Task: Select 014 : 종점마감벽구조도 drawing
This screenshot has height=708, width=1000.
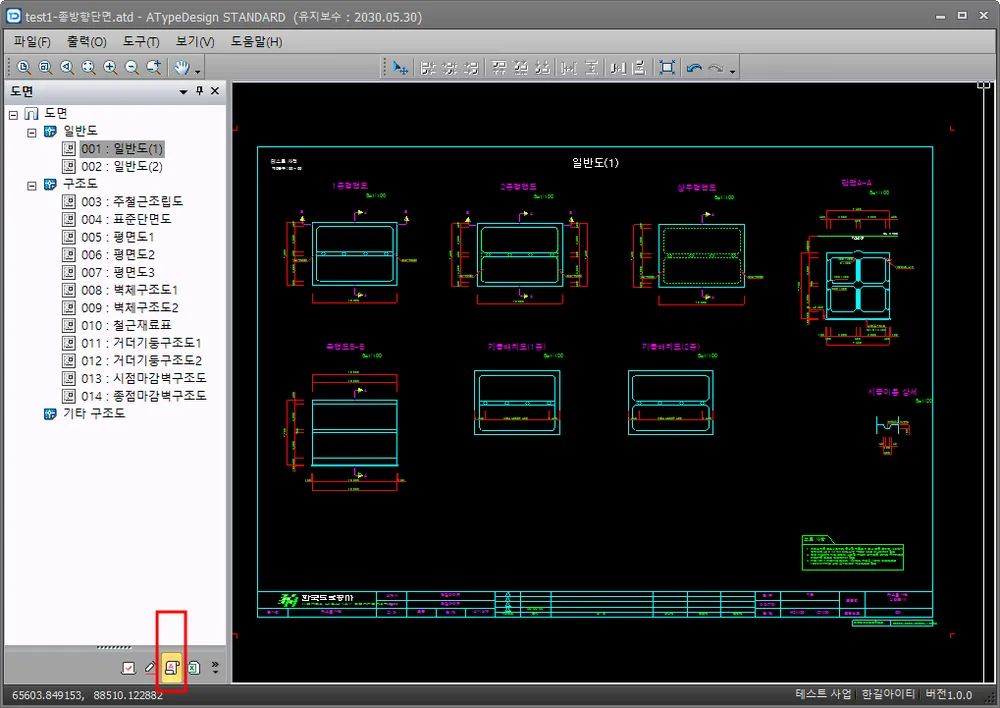Action: click(143, 396)
